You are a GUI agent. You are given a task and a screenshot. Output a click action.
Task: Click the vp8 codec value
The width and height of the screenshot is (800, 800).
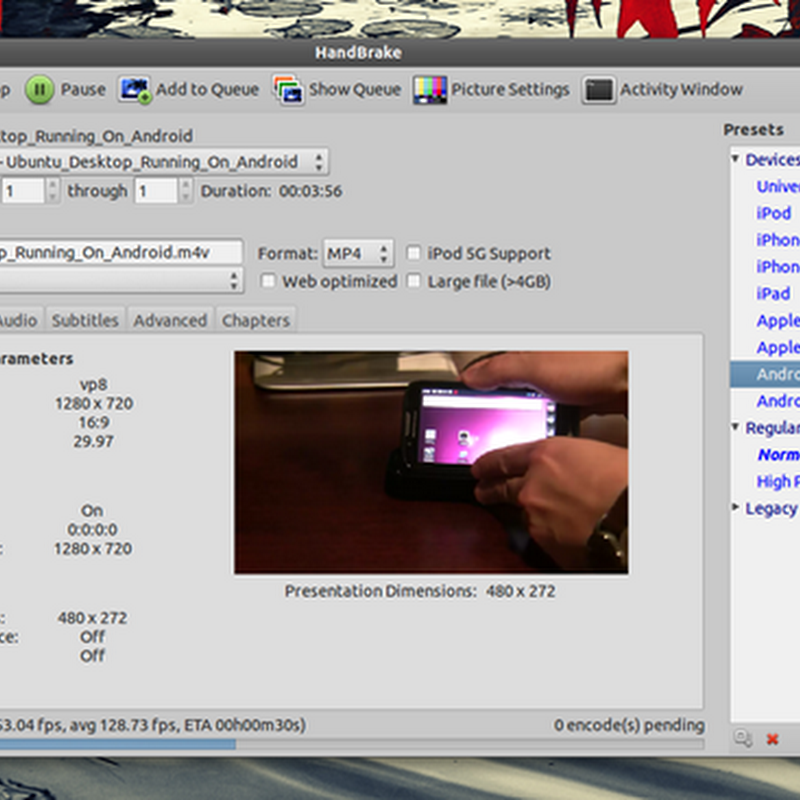(x=93, y=385)
